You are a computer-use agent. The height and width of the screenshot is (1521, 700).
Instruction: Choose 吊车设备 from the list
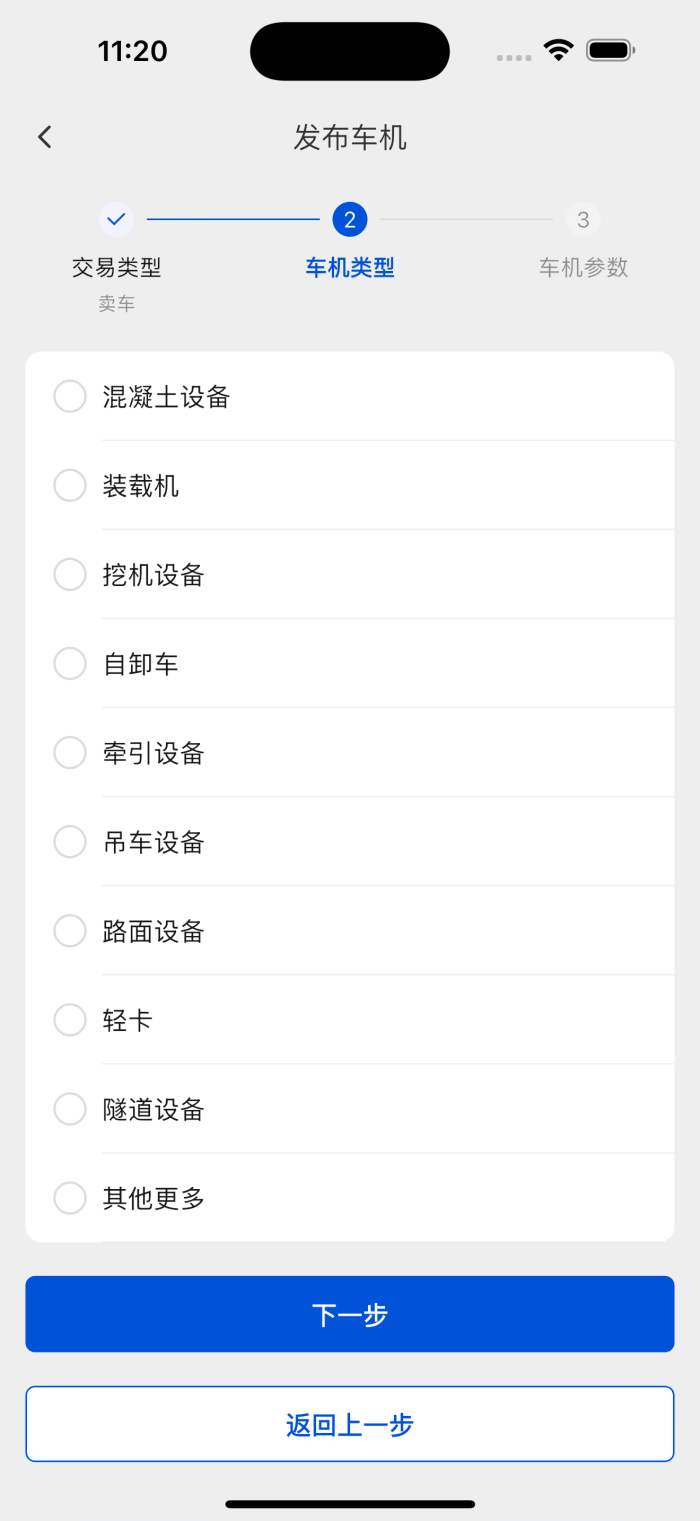(70, 841)
